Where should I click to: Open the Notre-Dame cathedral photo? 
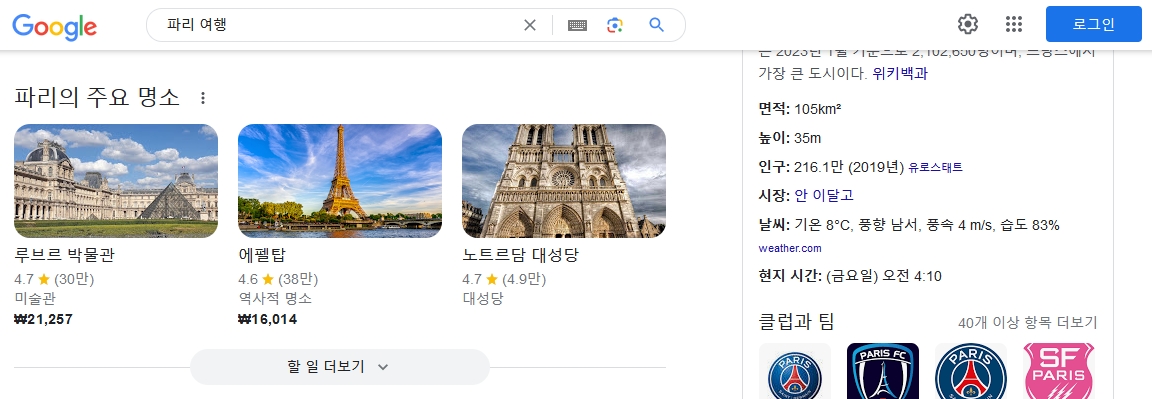564,181
